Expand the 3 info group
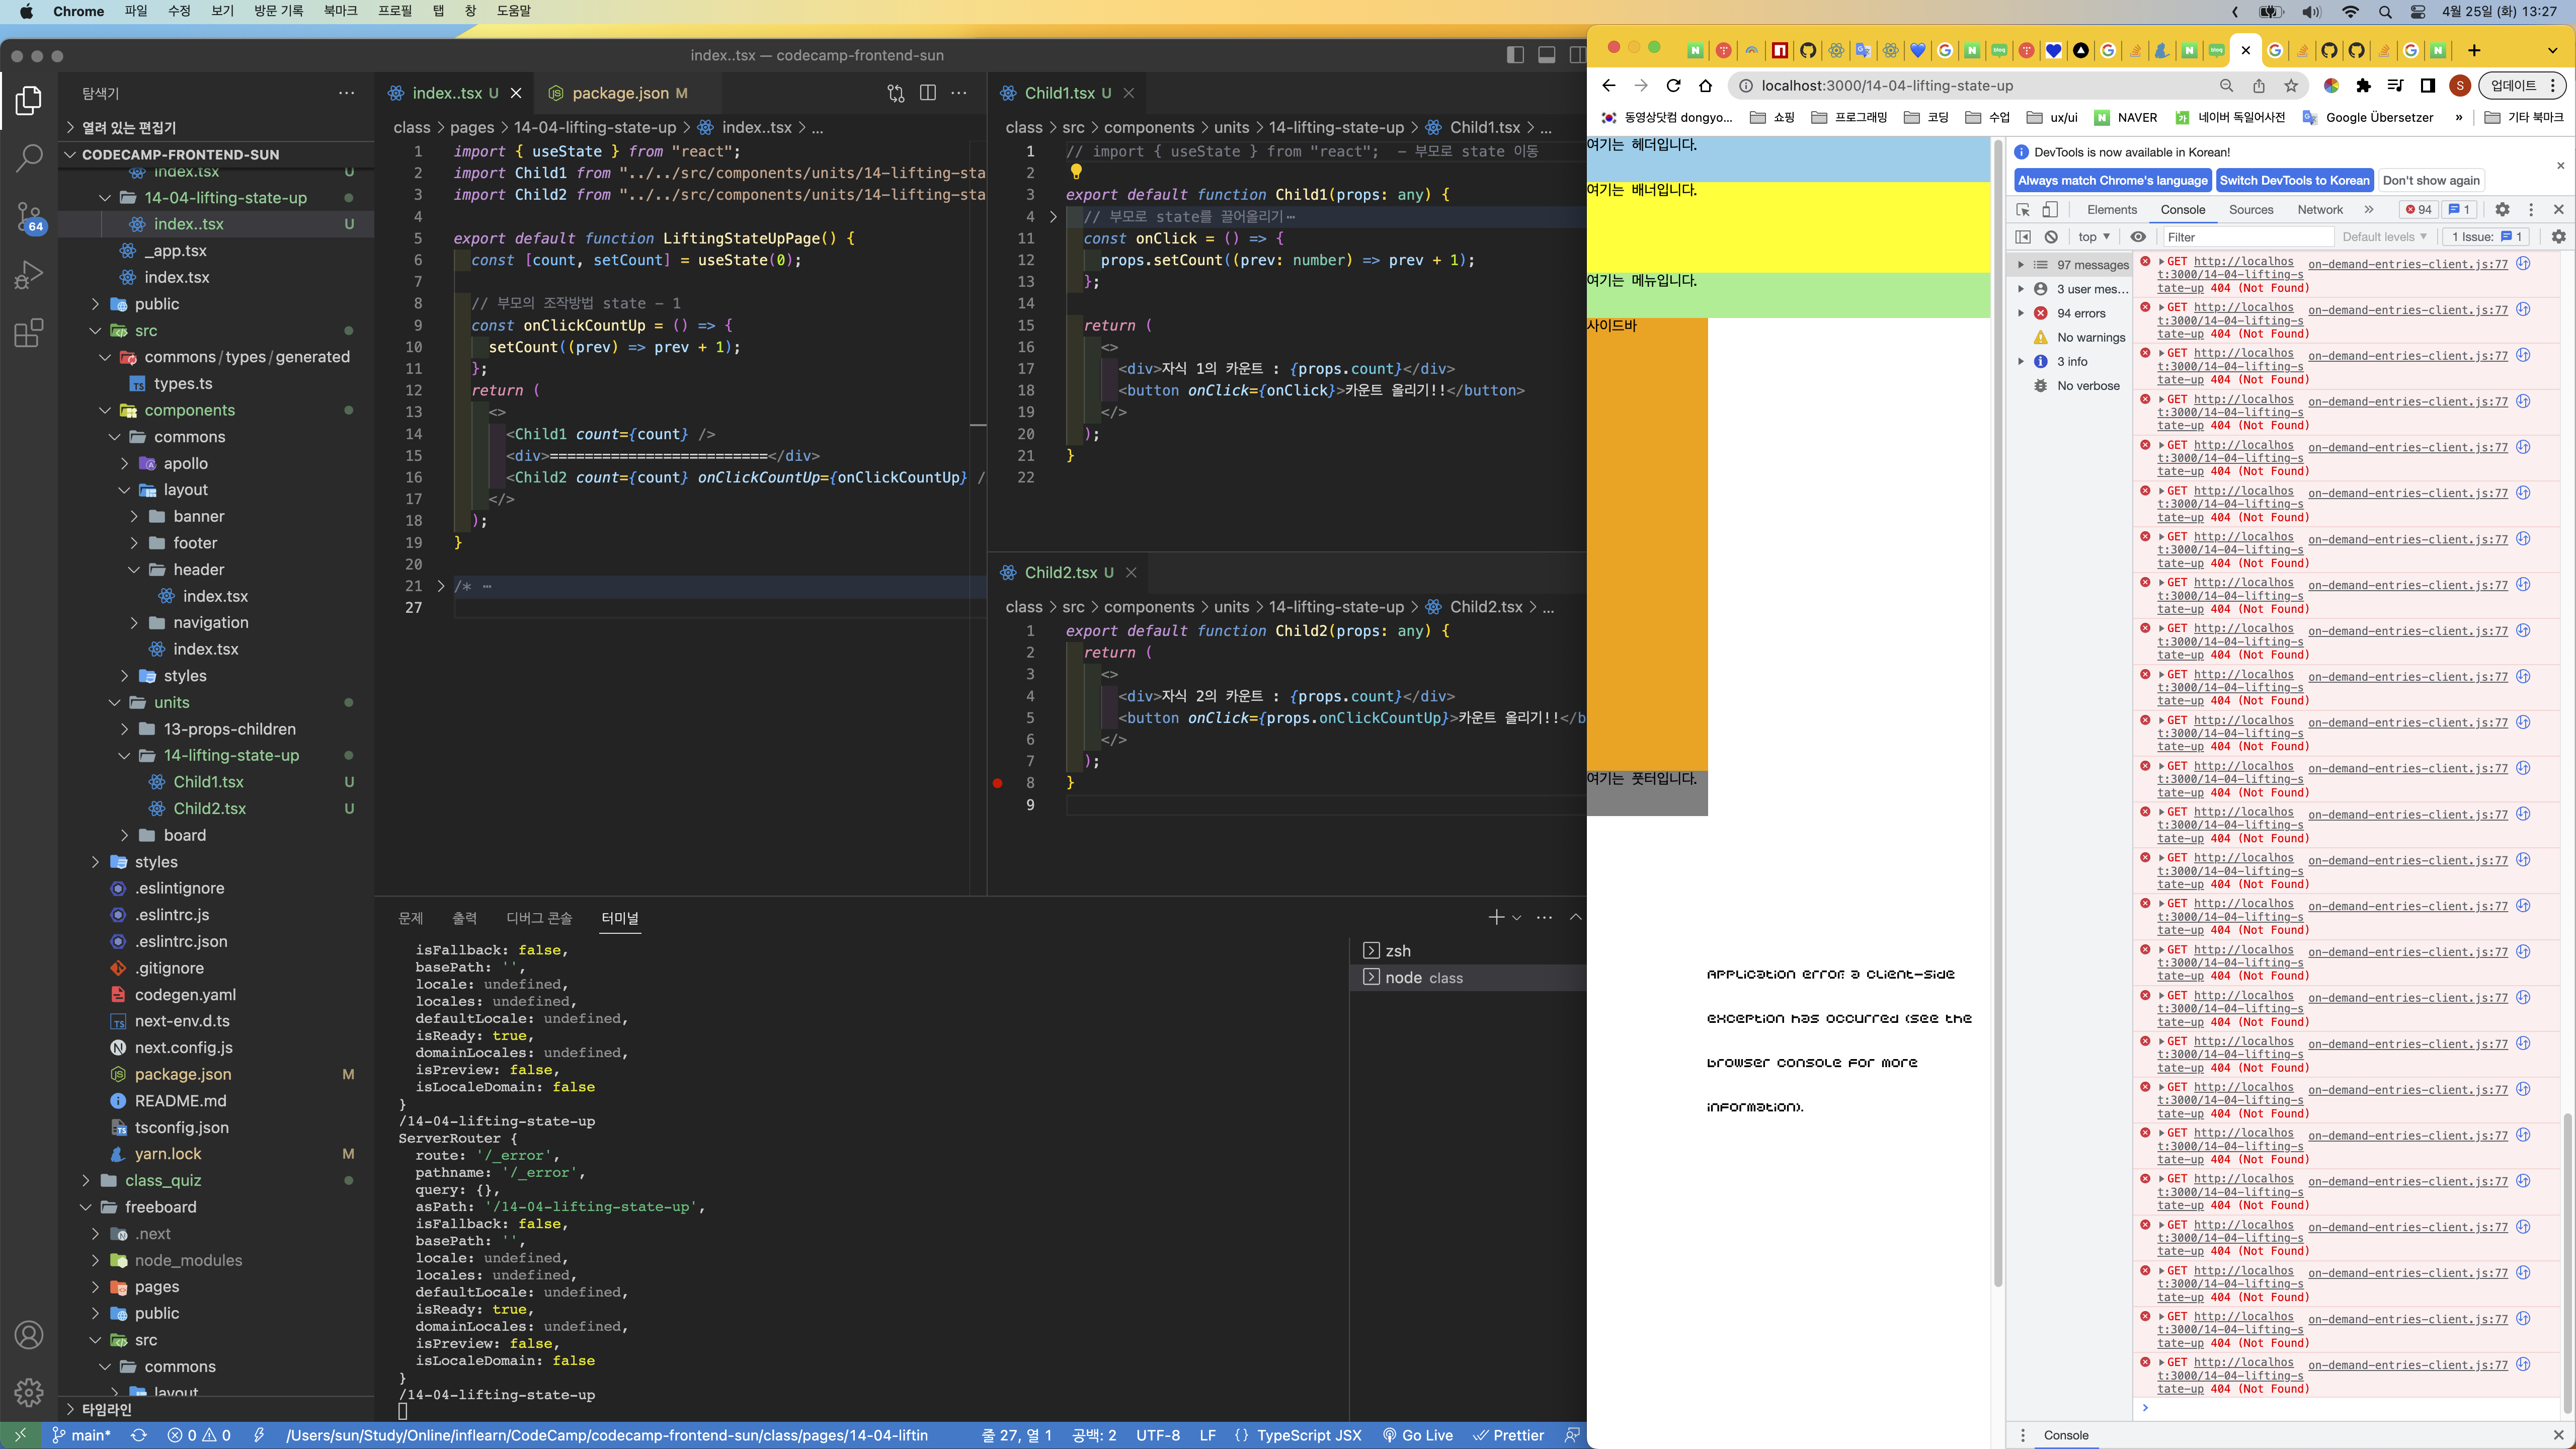The height and width of the screenshot is (1449, 2576). 2020,361
